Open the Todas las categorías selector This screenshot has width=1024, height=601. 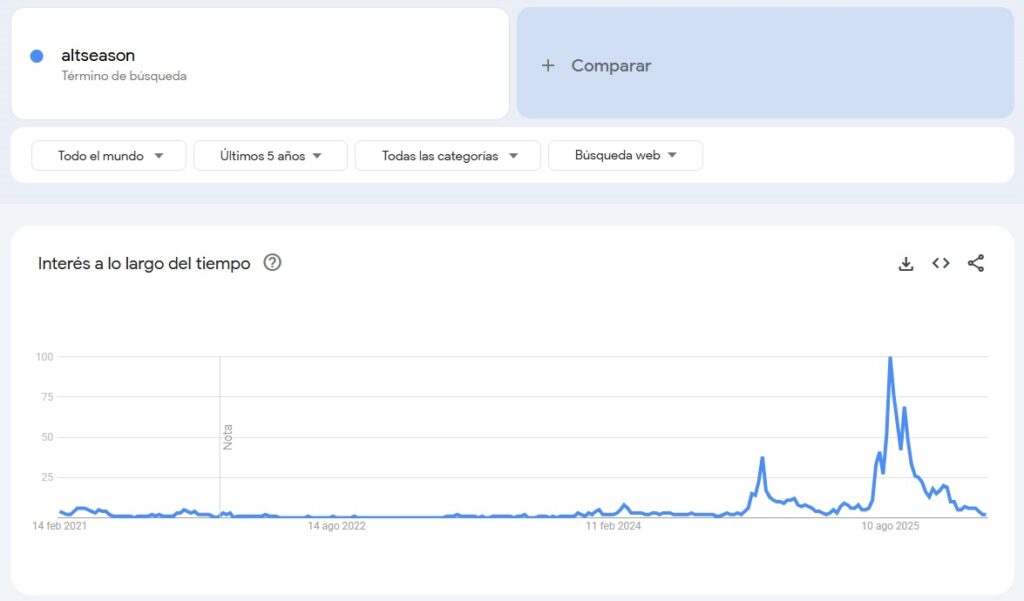pyautogui.click(x=447, y=155)
